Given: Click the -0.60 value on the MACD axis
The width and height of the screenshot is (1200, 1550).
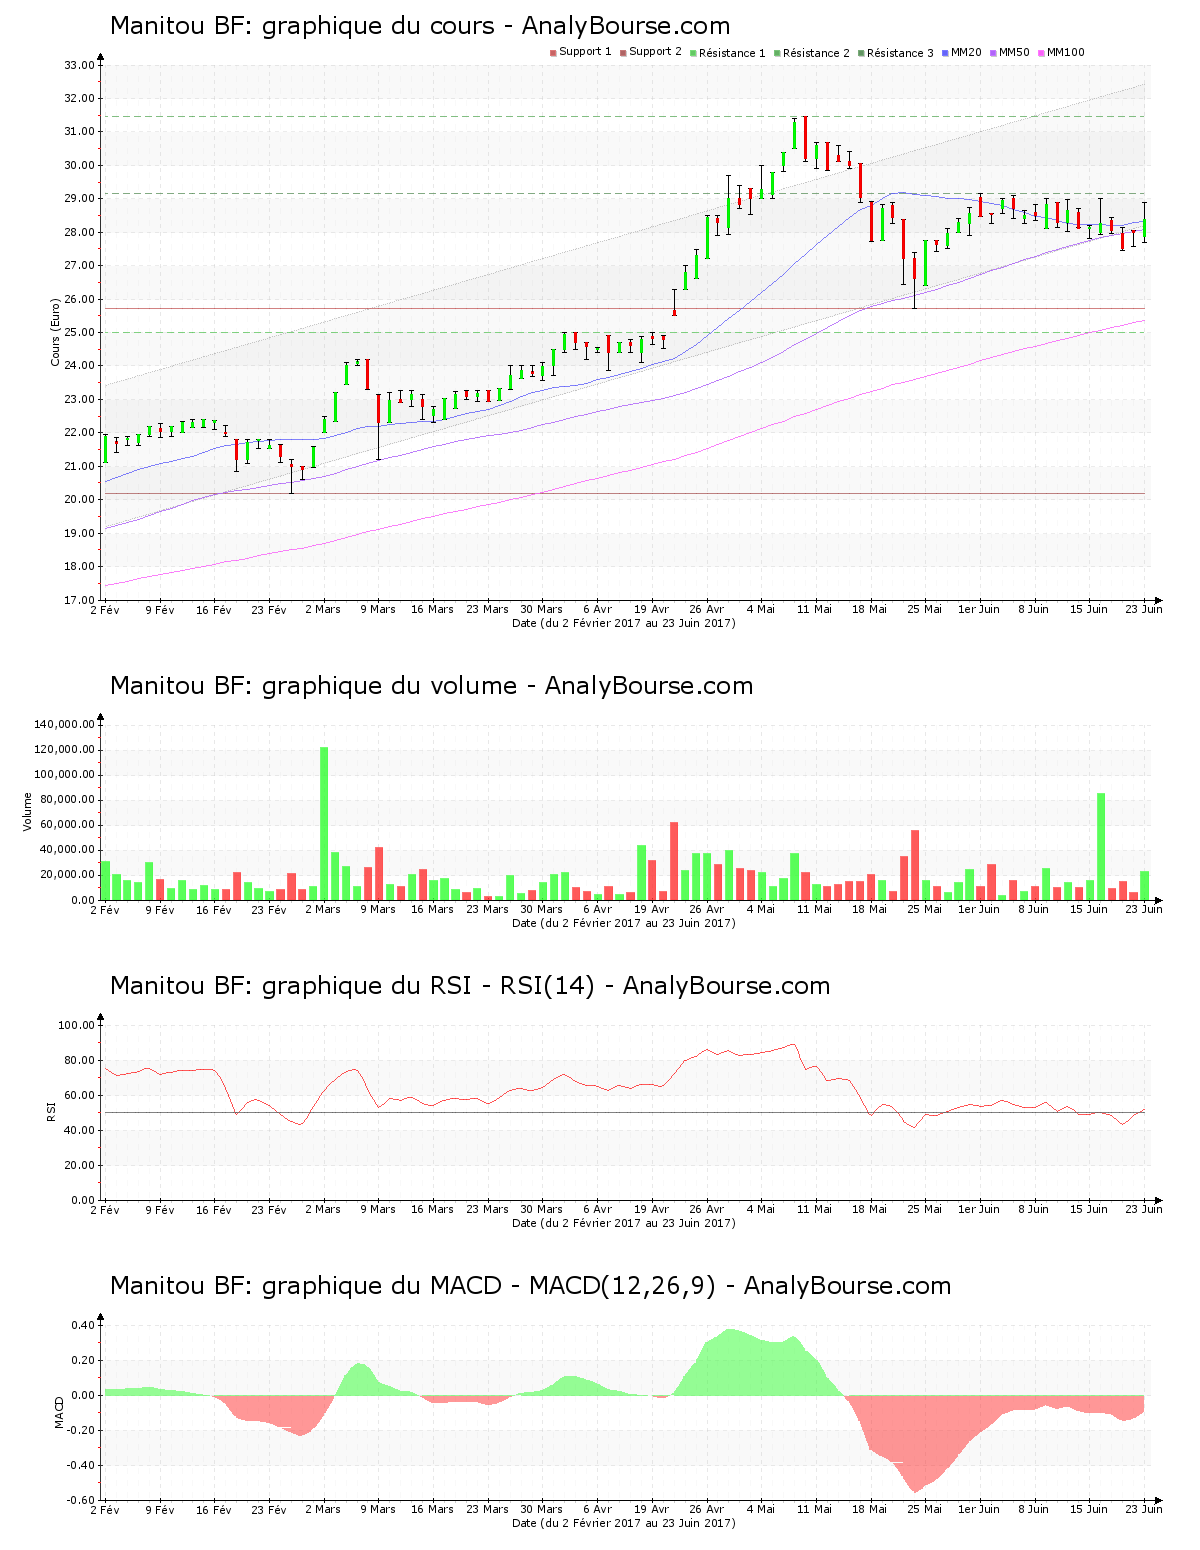Looking at the screenshot, I should 80,1500.
